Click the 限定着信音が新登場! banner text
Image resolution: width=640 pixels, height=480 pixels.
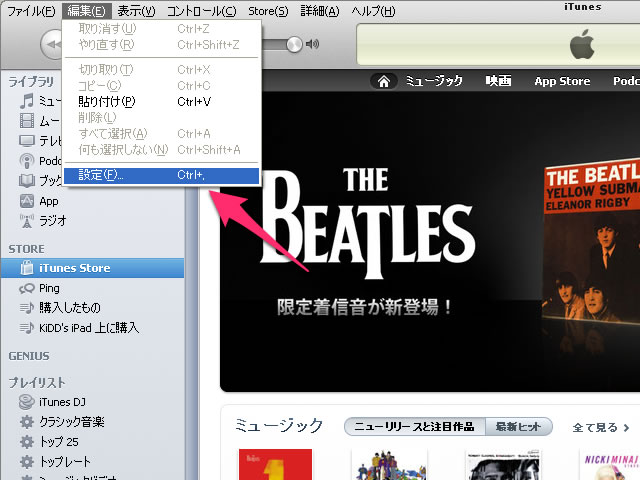(x=364, y=307)
